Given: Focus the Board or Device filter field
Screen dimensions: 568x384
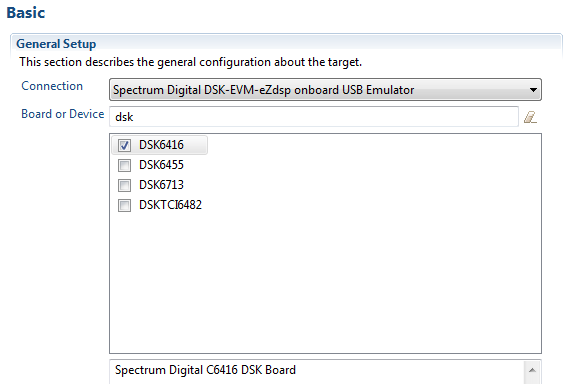Looking at the screenshot, I should tap(314, 117).
